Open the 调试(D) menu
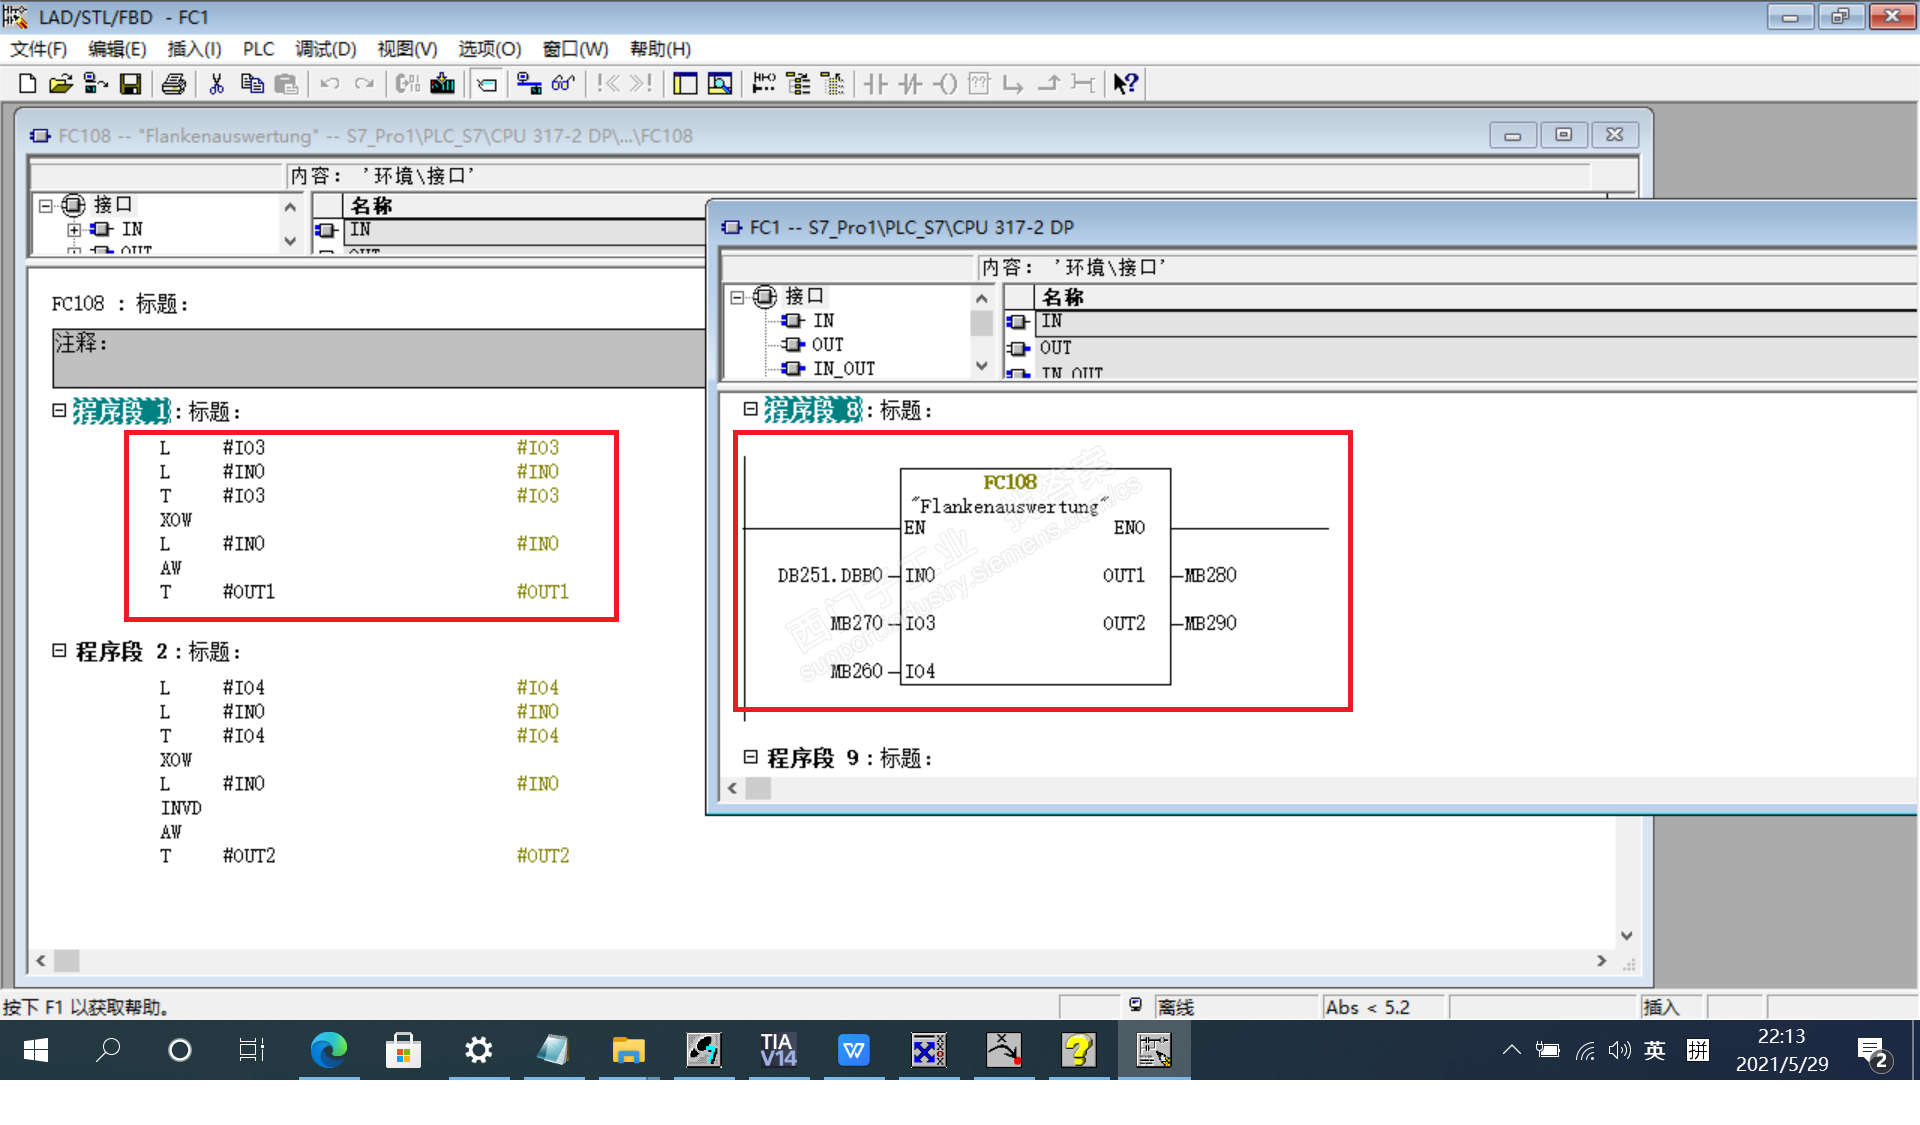The image size is (1920, 1125). (x=325, y=49)
